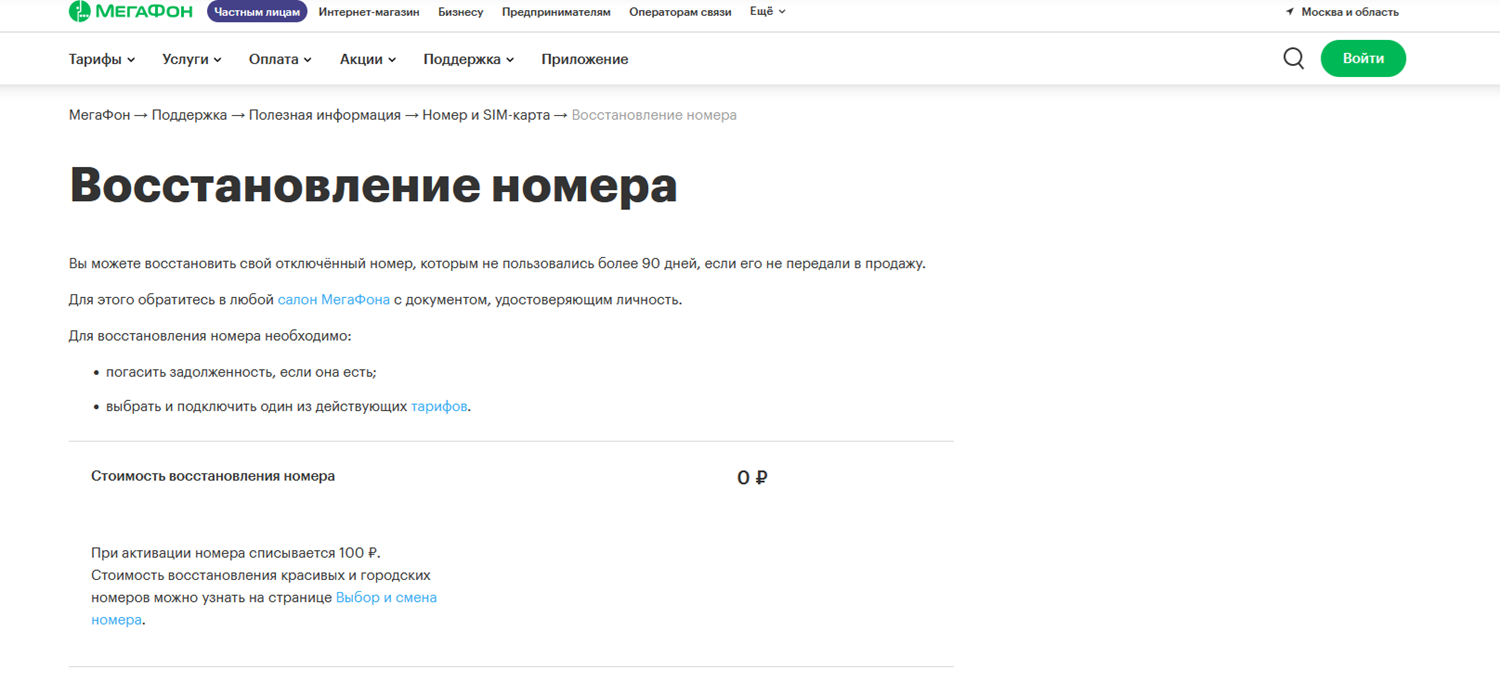Click the line Для восстановления номера необходимо

pyautogui.click(x=210, y=336)
